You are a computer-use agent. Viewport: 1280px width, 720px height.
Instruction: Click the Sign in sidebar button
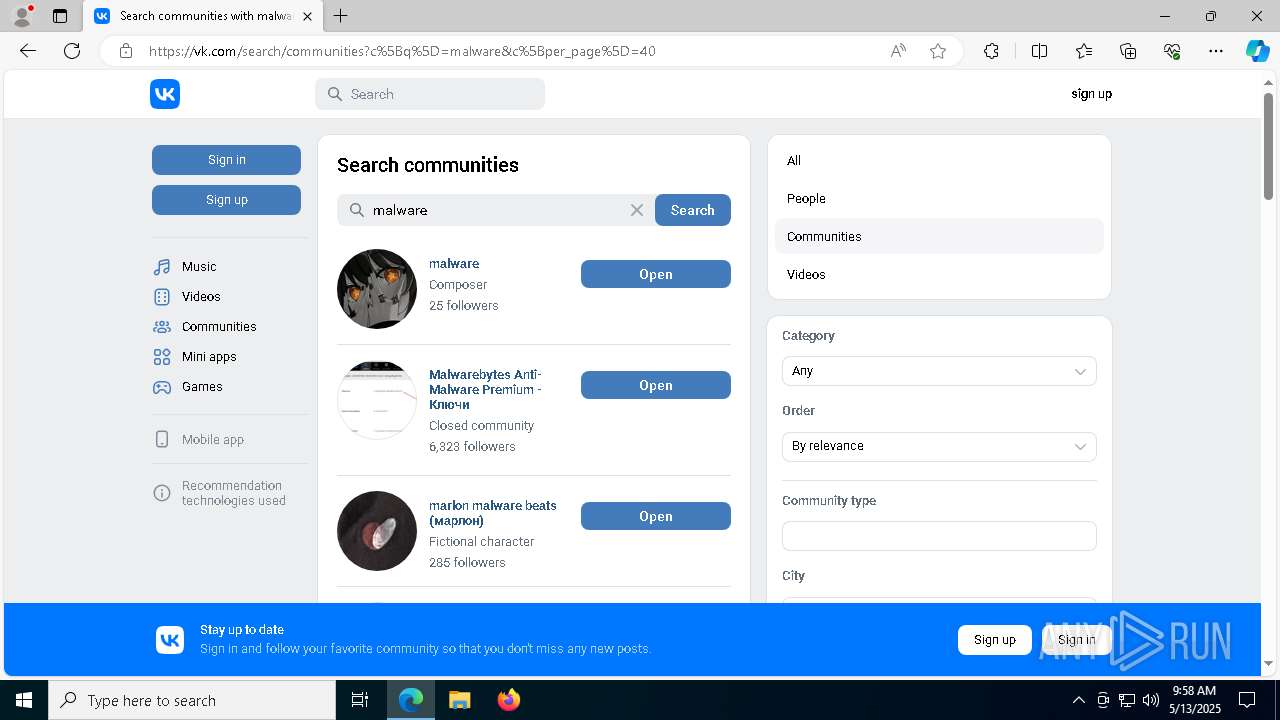[x=226, y=160]
